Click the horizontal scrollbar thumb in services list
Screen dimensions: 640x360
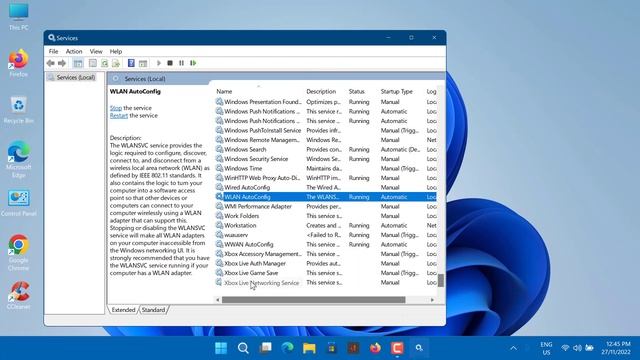point(313,300)
